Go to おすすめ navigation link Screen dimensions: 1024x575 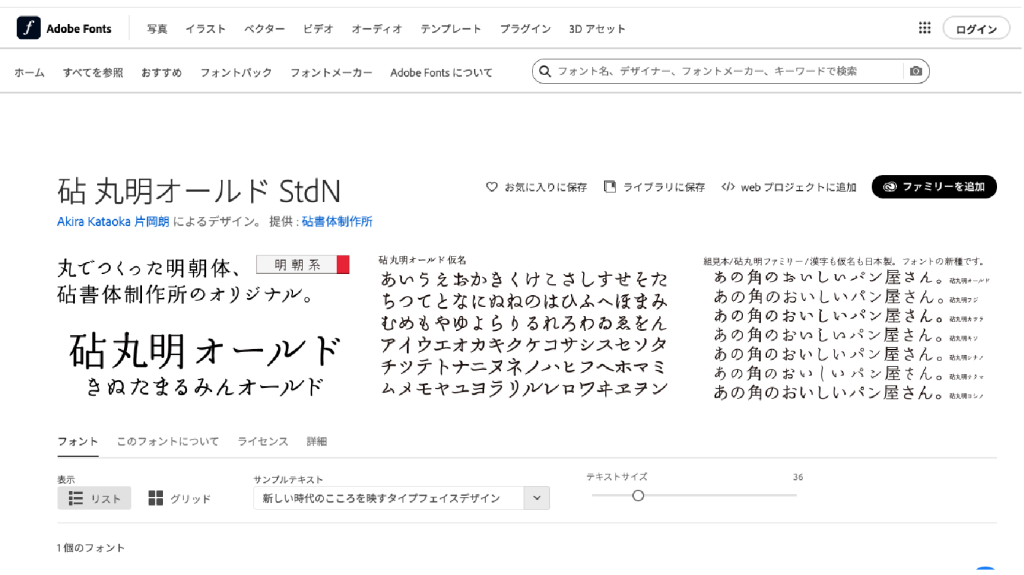pyautogui.click(x=161, y=73)
